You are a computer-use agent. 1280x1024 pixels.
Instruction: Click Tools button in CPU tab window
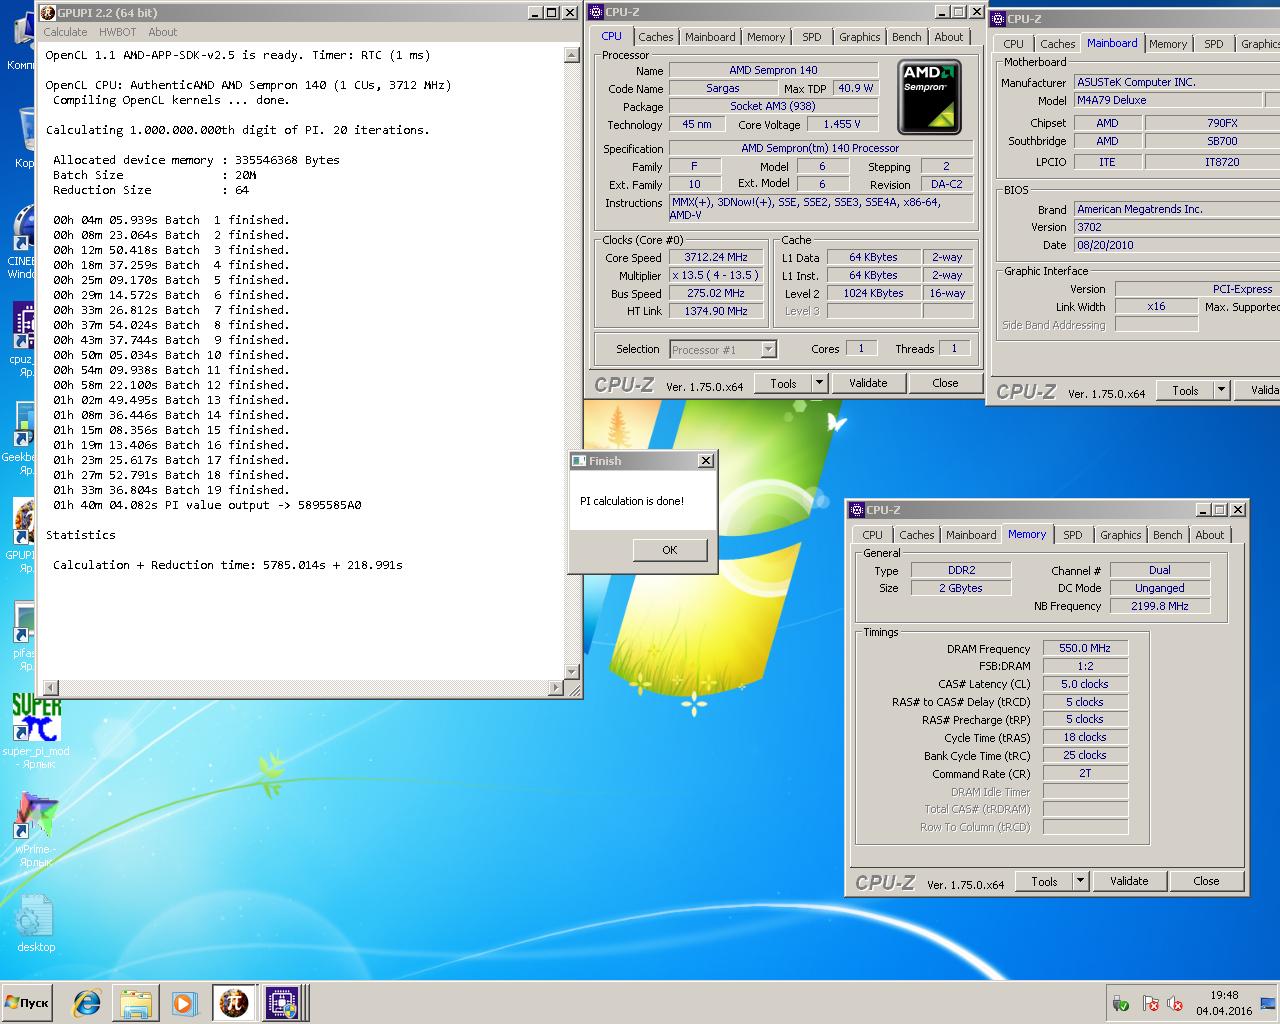(x=784, y=383)
